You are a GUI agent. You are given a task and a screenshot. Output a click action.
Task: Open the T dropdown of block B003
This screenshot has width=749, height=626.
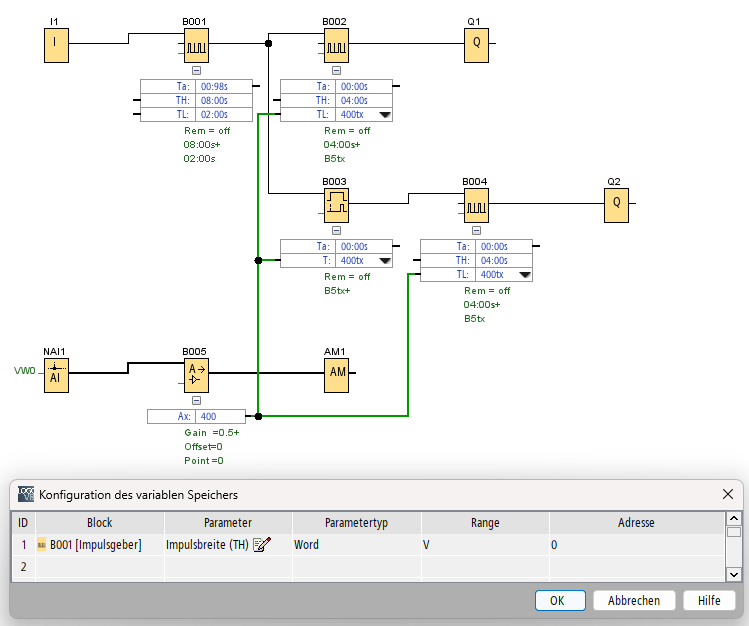pos(383,261)
